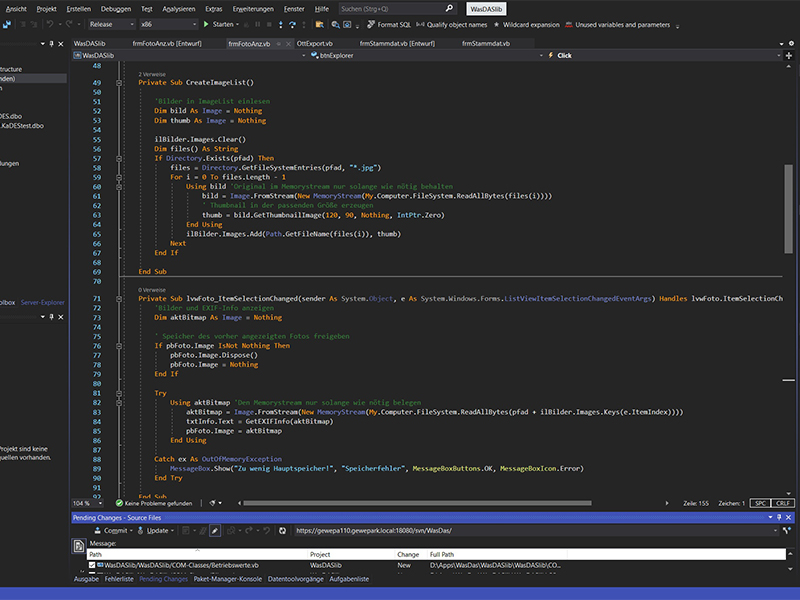Click the Commit button in Pending Changes
This screenshot has width=800, height=600.
111,531
